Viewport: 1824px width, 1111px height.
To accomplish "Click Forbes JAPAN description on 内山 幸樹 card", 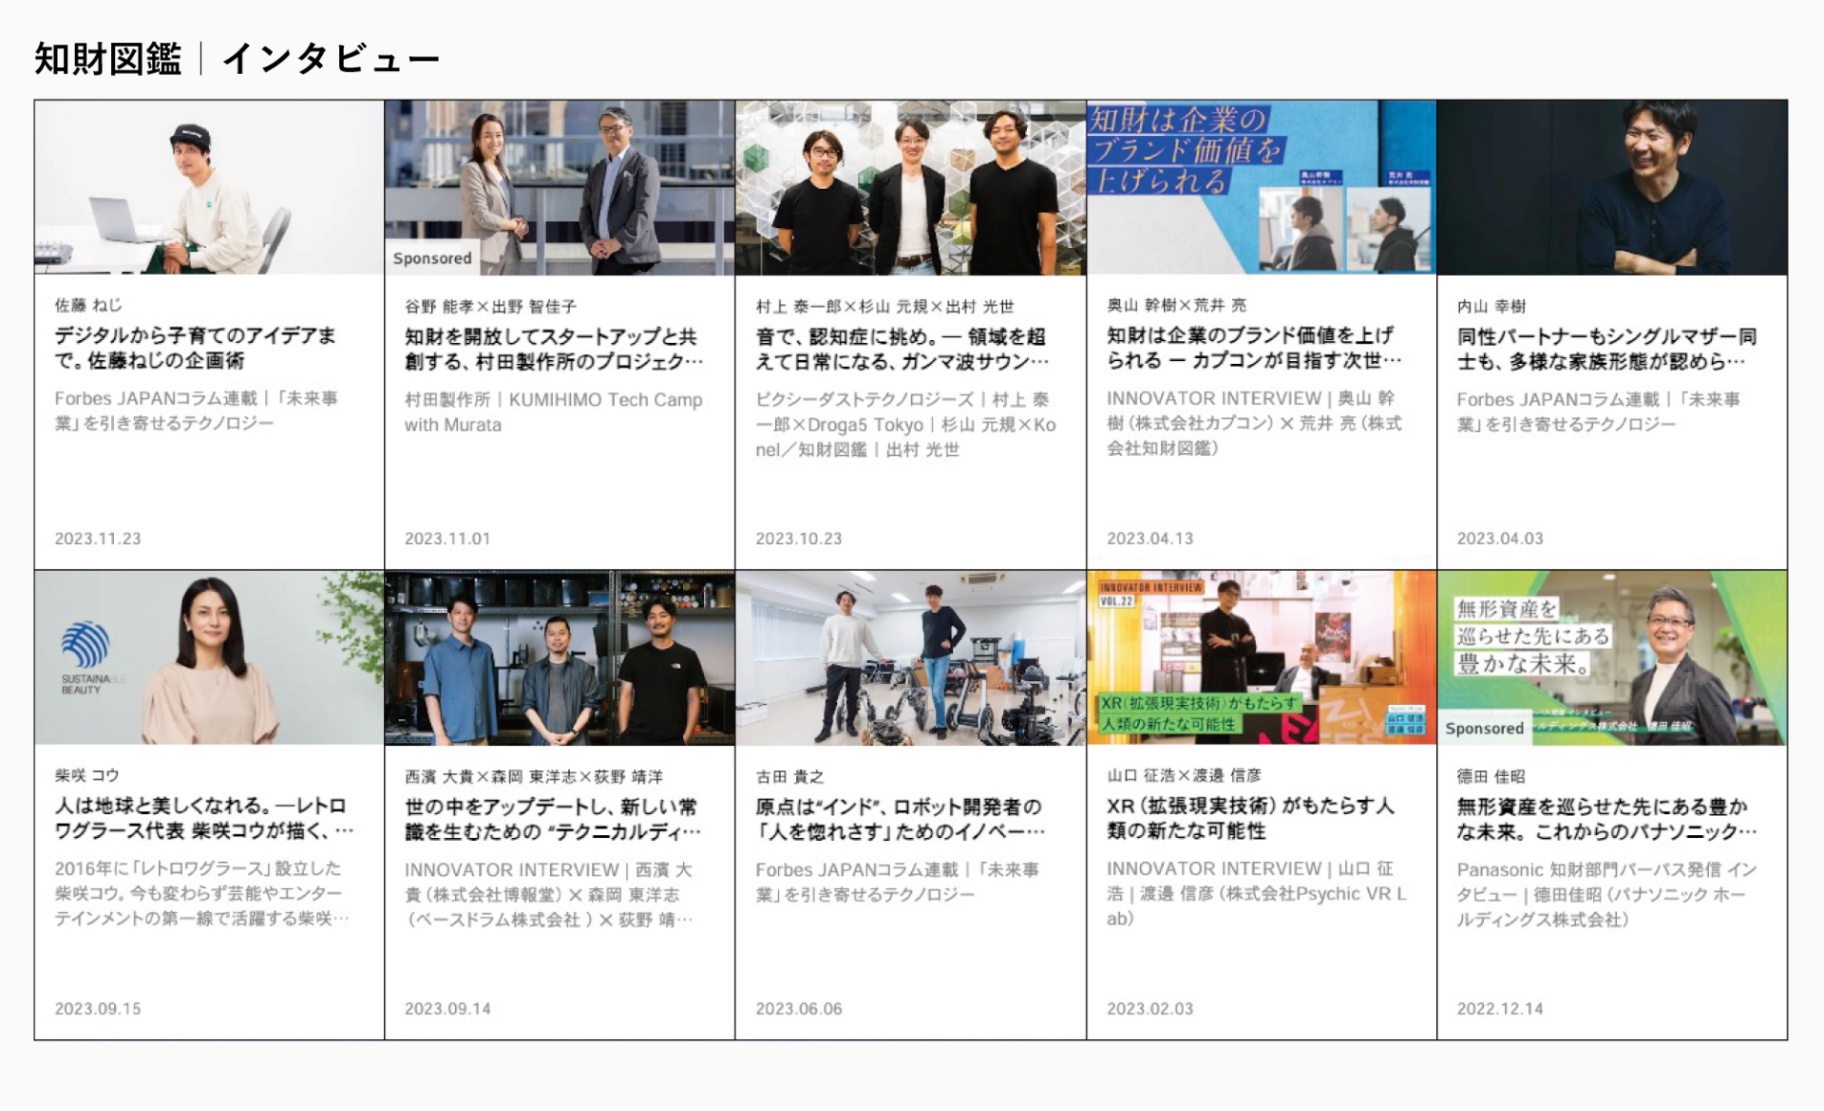I will point(1599,412).
